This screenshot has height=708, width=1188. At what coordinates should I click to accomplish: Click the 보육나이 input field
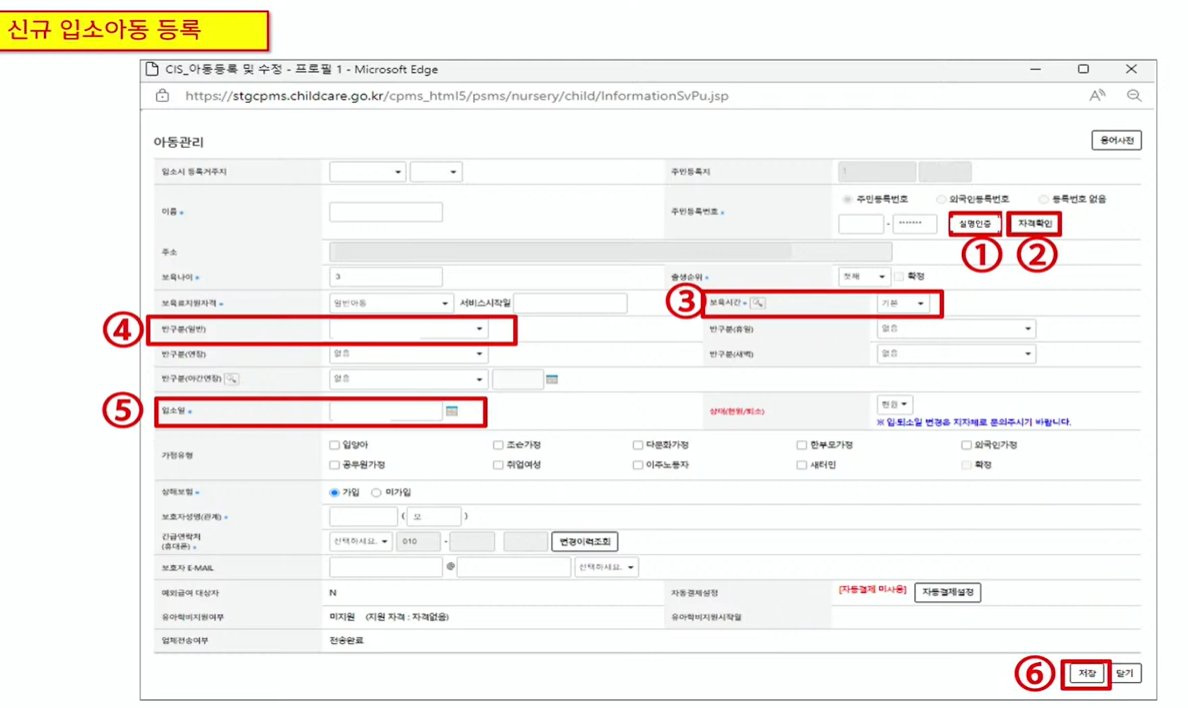tap(386, 277)
